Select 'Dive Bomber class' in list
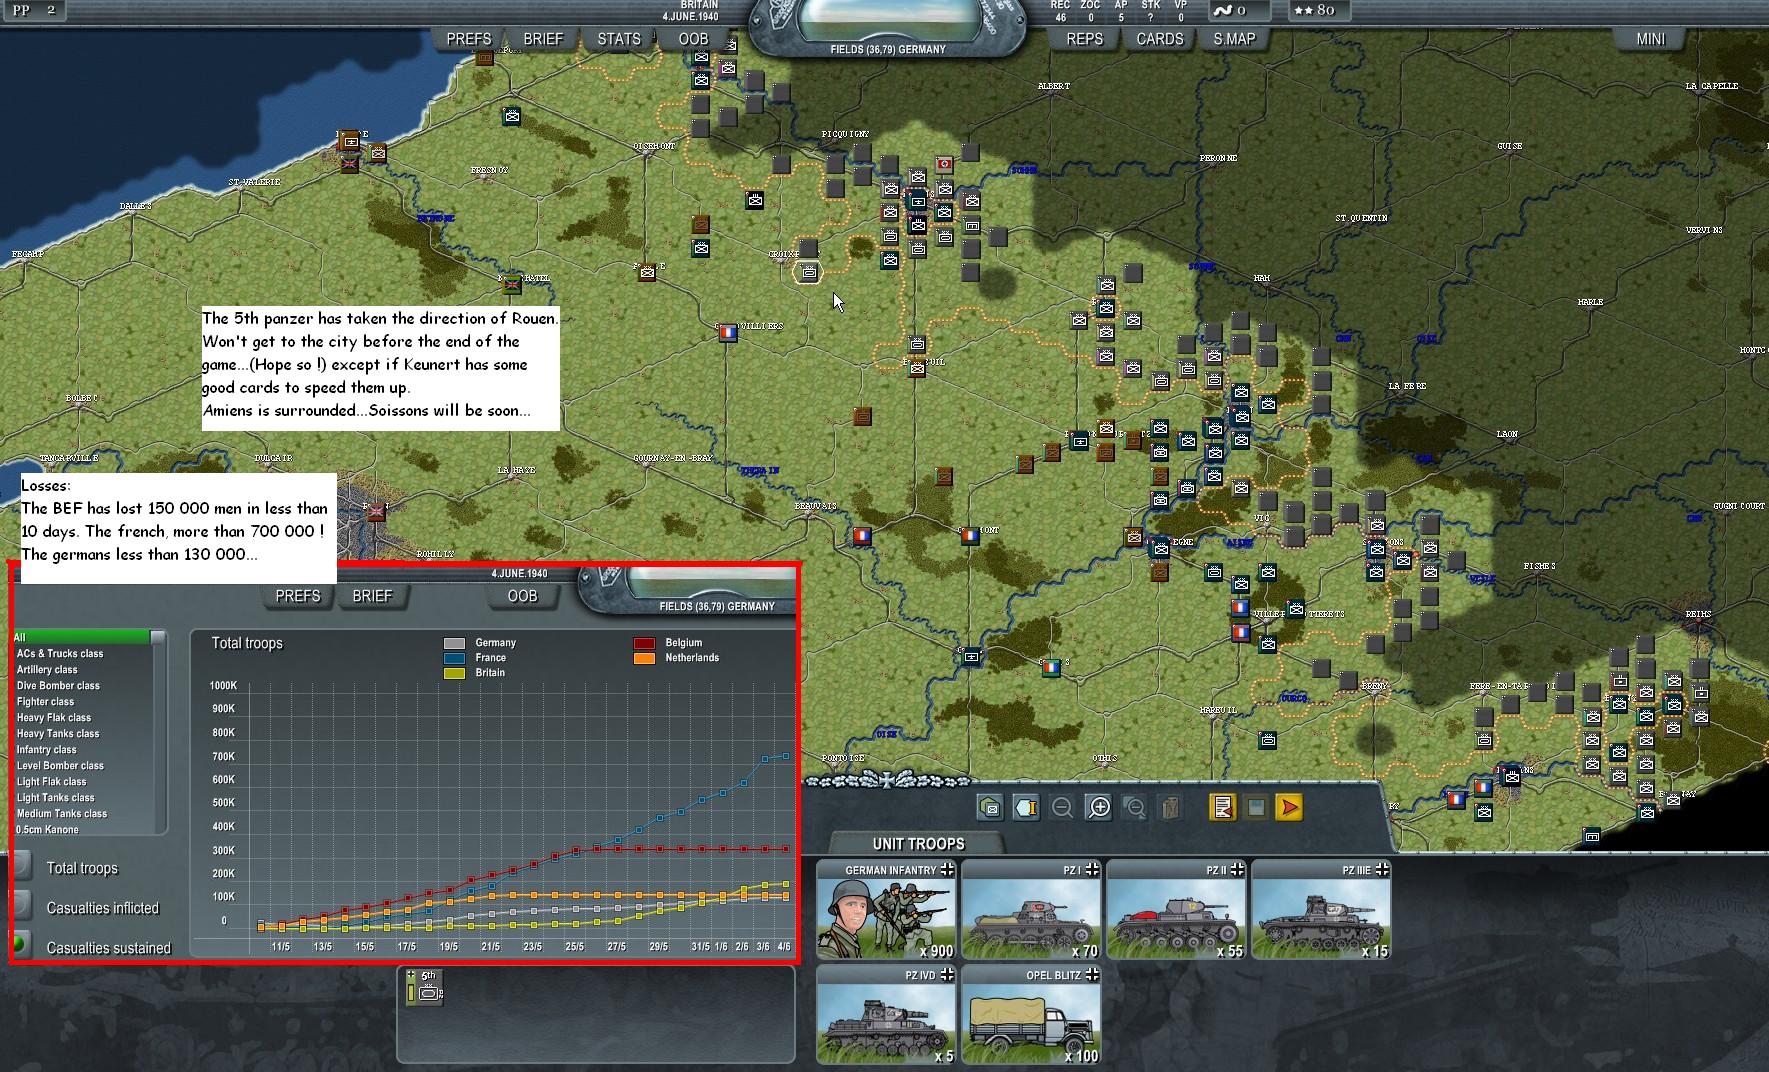This screenshot has height=1072, width=1769. point(82,685)
